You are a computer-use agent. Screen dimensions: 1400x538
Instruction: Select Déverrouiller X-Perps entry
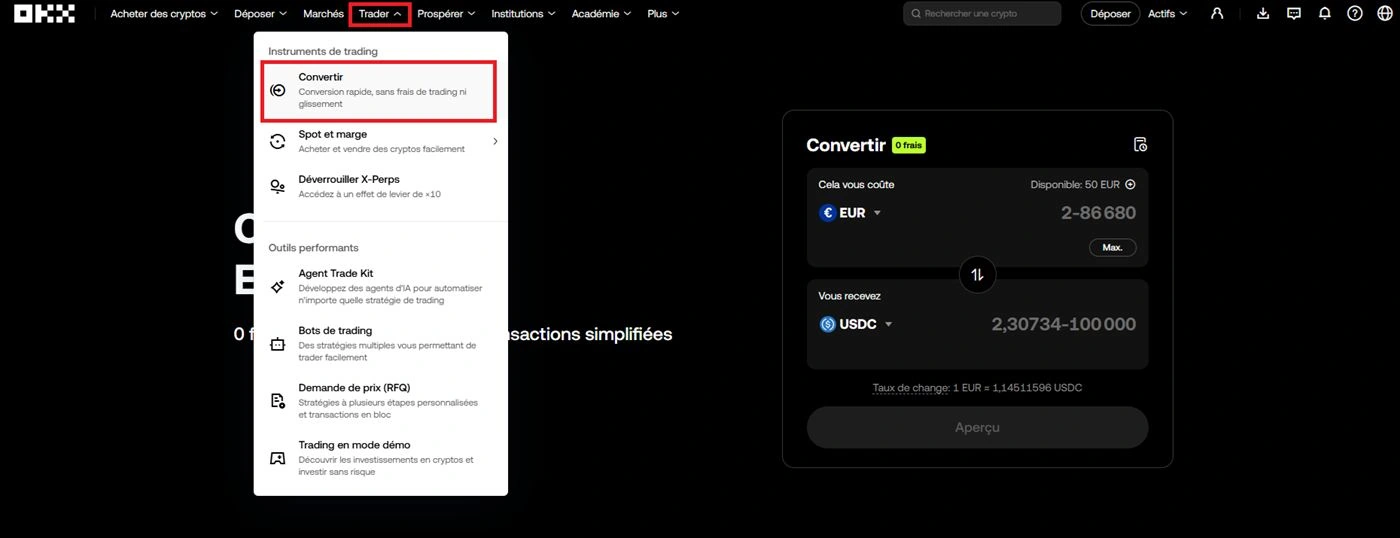coord(381,187)
